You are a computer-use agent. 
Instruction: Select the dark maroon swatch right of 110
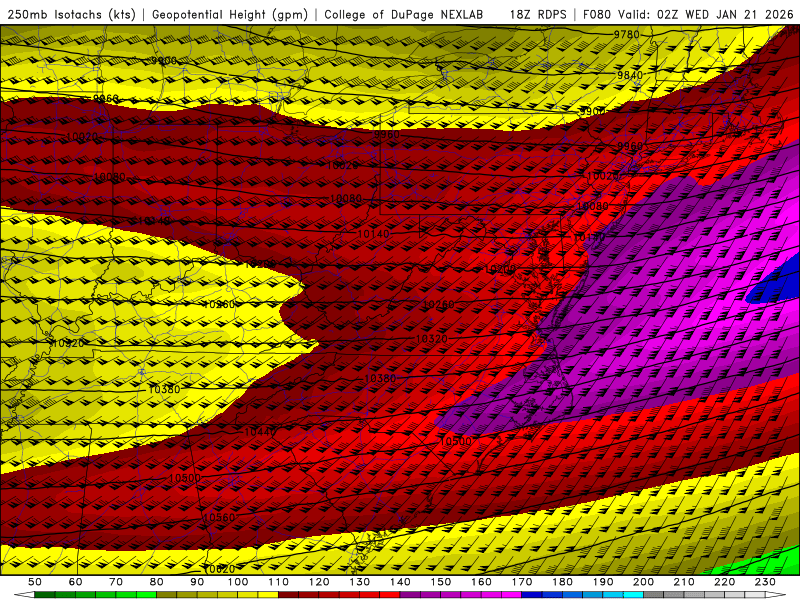pyautogui.click(x=288, y=595)
